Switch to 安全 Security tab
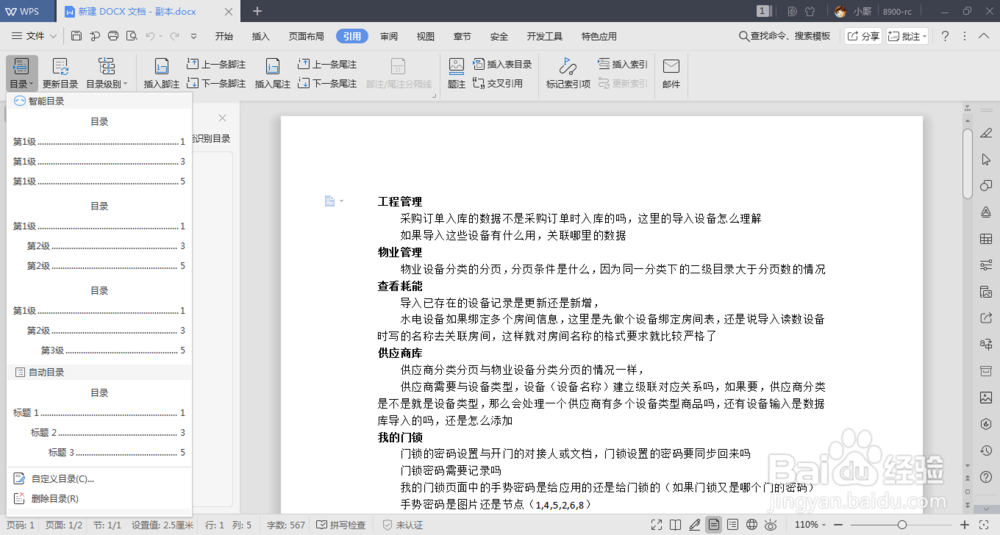 499,36
